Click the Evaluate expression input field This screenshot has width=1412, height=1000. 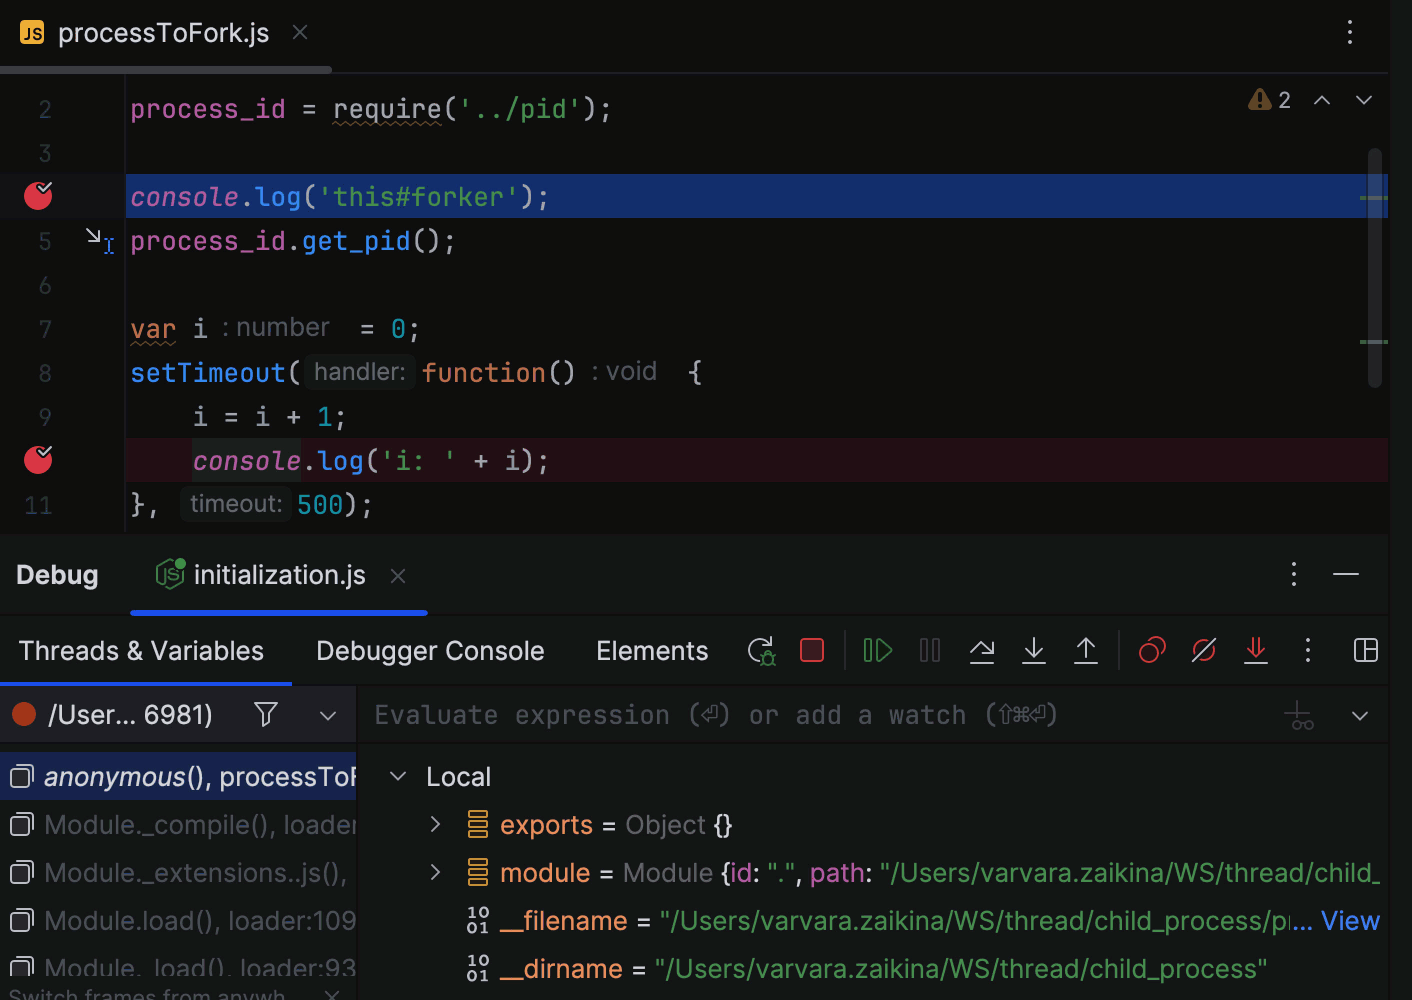click(700, 714)
